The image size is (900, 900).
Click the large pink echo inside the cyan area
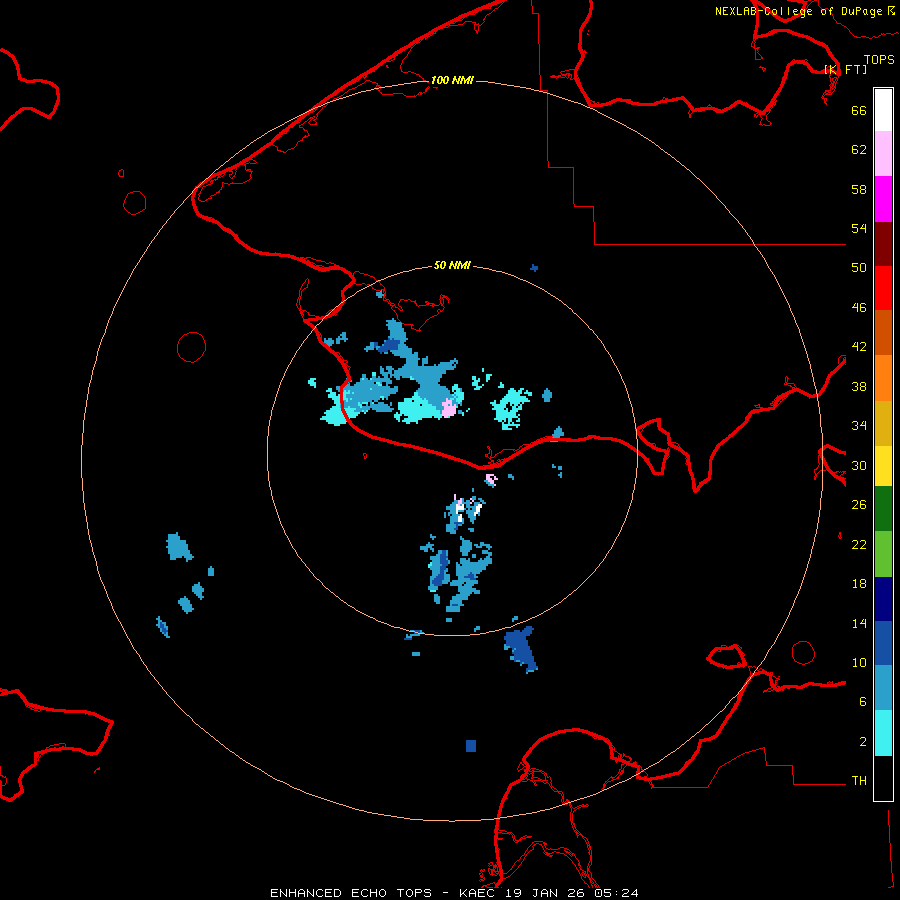coord(448,408)
